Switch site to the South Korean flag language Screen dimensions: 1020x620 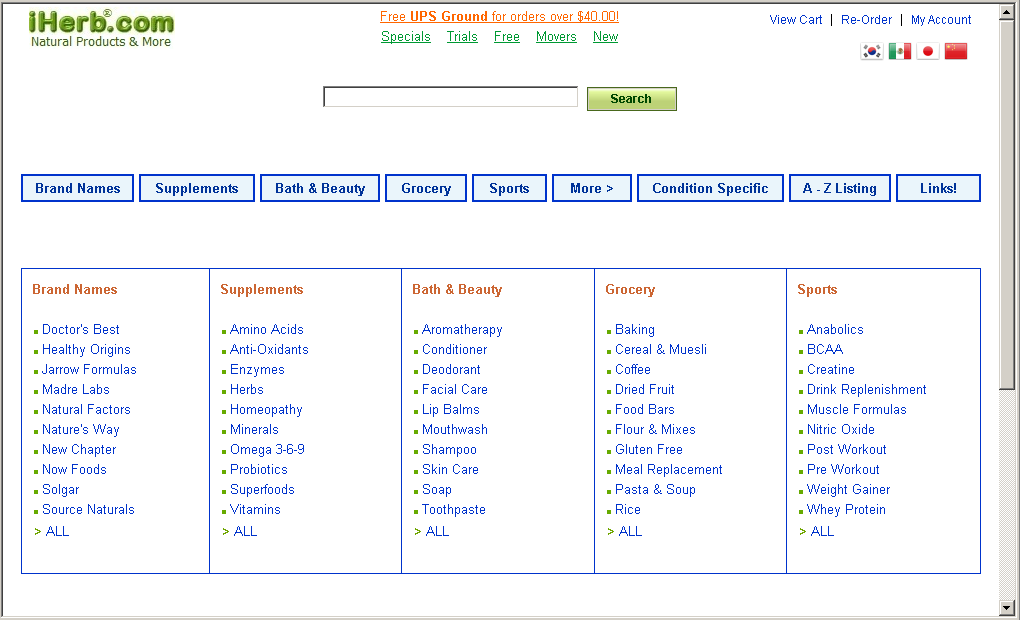[871, 51]
